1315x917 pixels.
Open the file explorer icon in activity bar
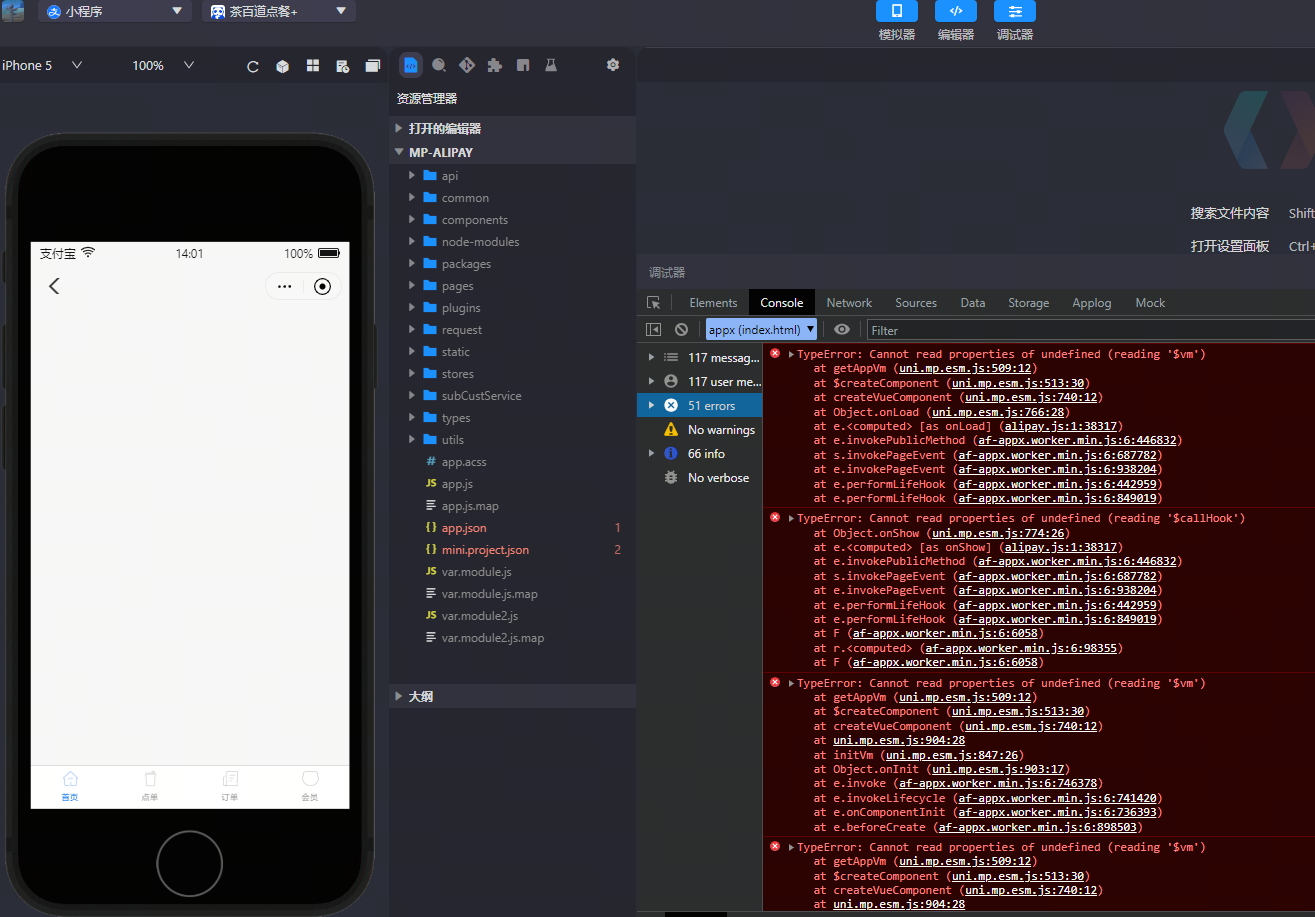point(411,65)
